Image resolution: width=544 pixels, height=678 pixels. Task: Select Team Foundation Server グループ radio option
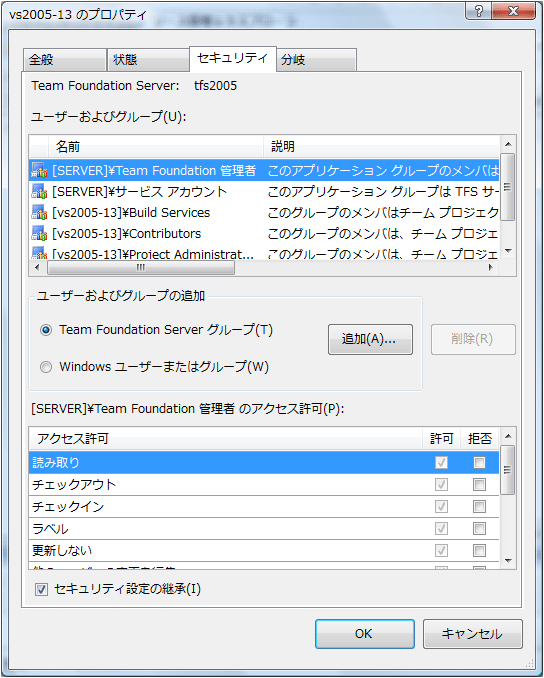(46, 330)
